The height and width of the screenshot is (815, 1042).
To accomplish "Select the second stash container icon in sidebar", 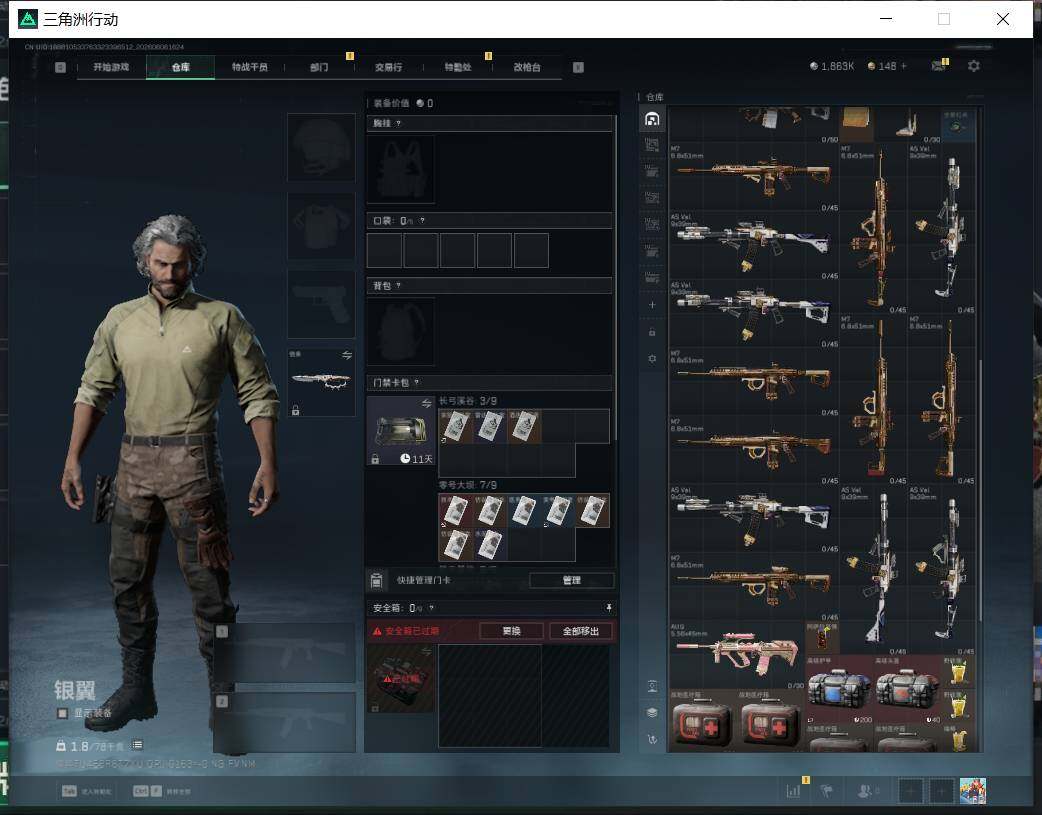I will pos(652,145).
